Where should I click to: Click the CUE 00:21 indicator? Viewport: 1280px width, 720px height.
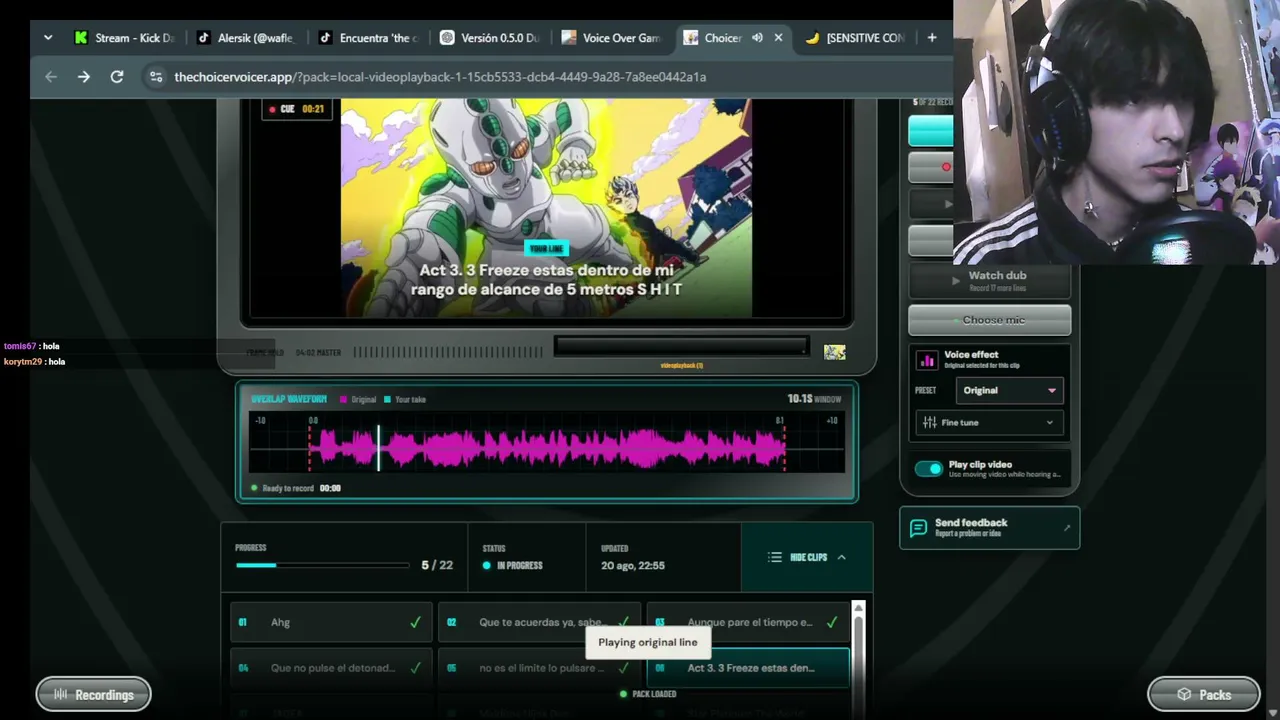[x=297, y=109]
